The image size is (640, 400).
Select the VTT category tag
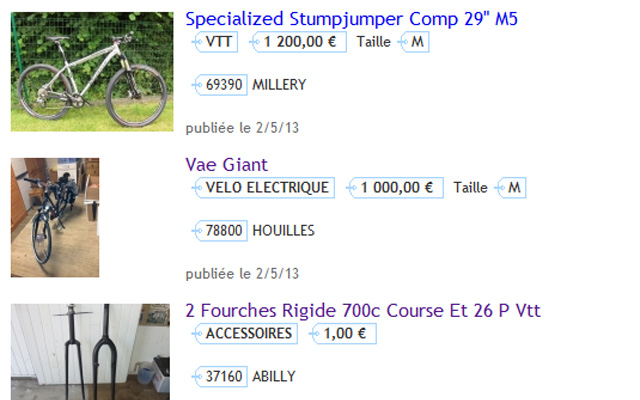215,42
